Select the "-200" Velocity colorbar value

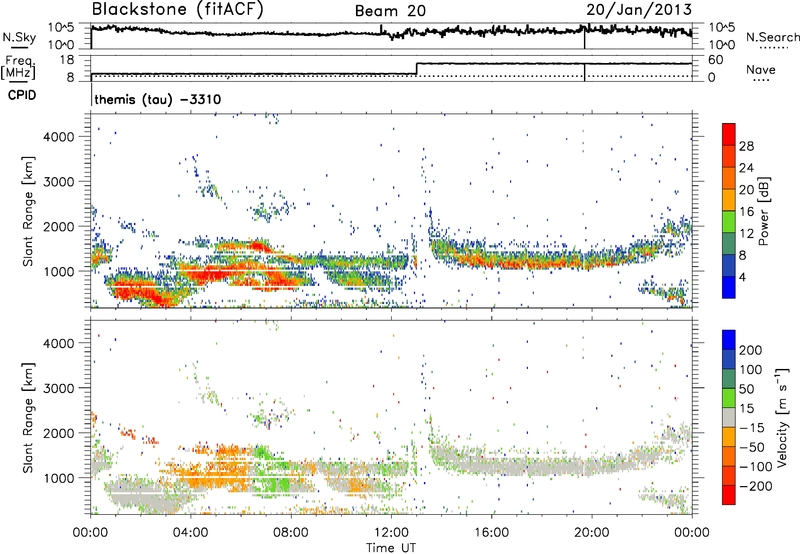(x=756, y=486)
